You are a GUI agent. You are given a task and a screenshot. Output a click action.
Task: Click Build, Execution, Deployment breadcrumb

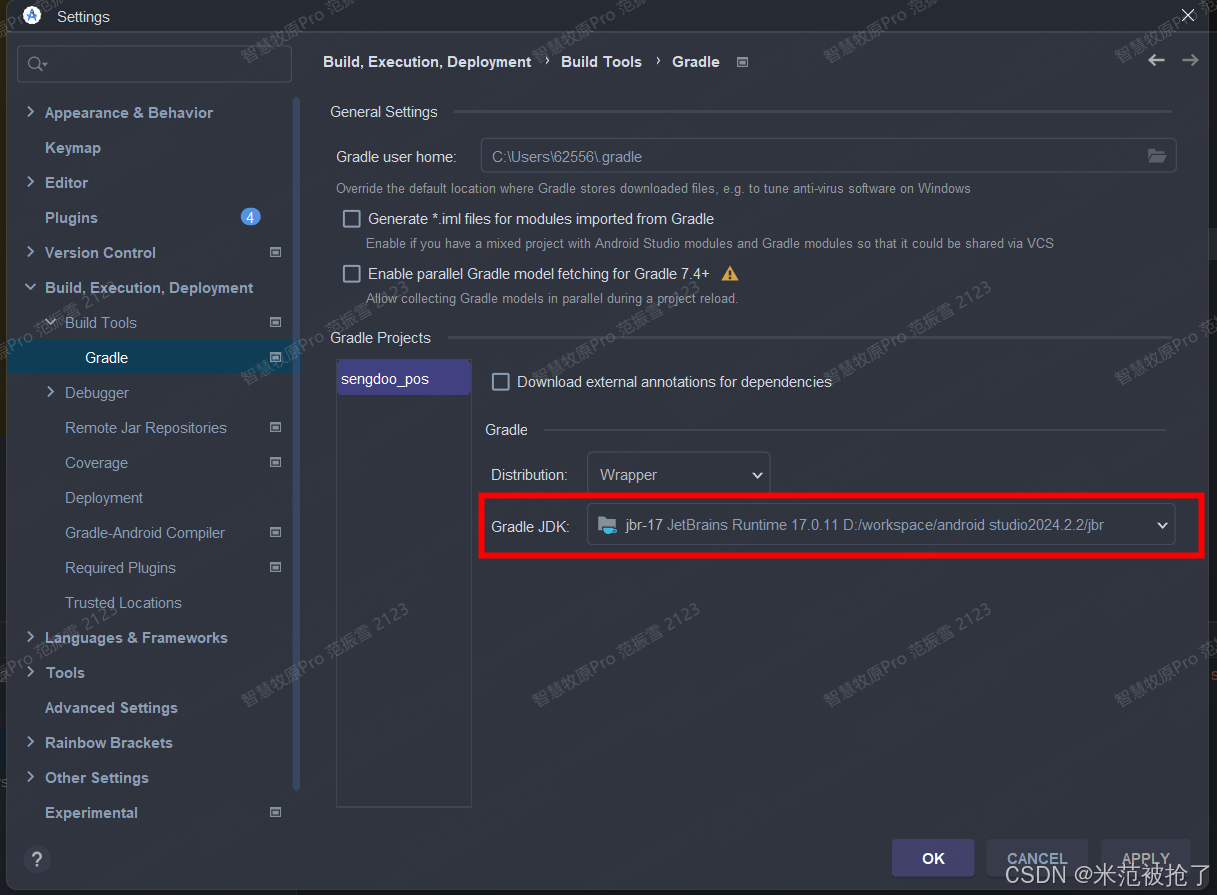click(427, 61)
